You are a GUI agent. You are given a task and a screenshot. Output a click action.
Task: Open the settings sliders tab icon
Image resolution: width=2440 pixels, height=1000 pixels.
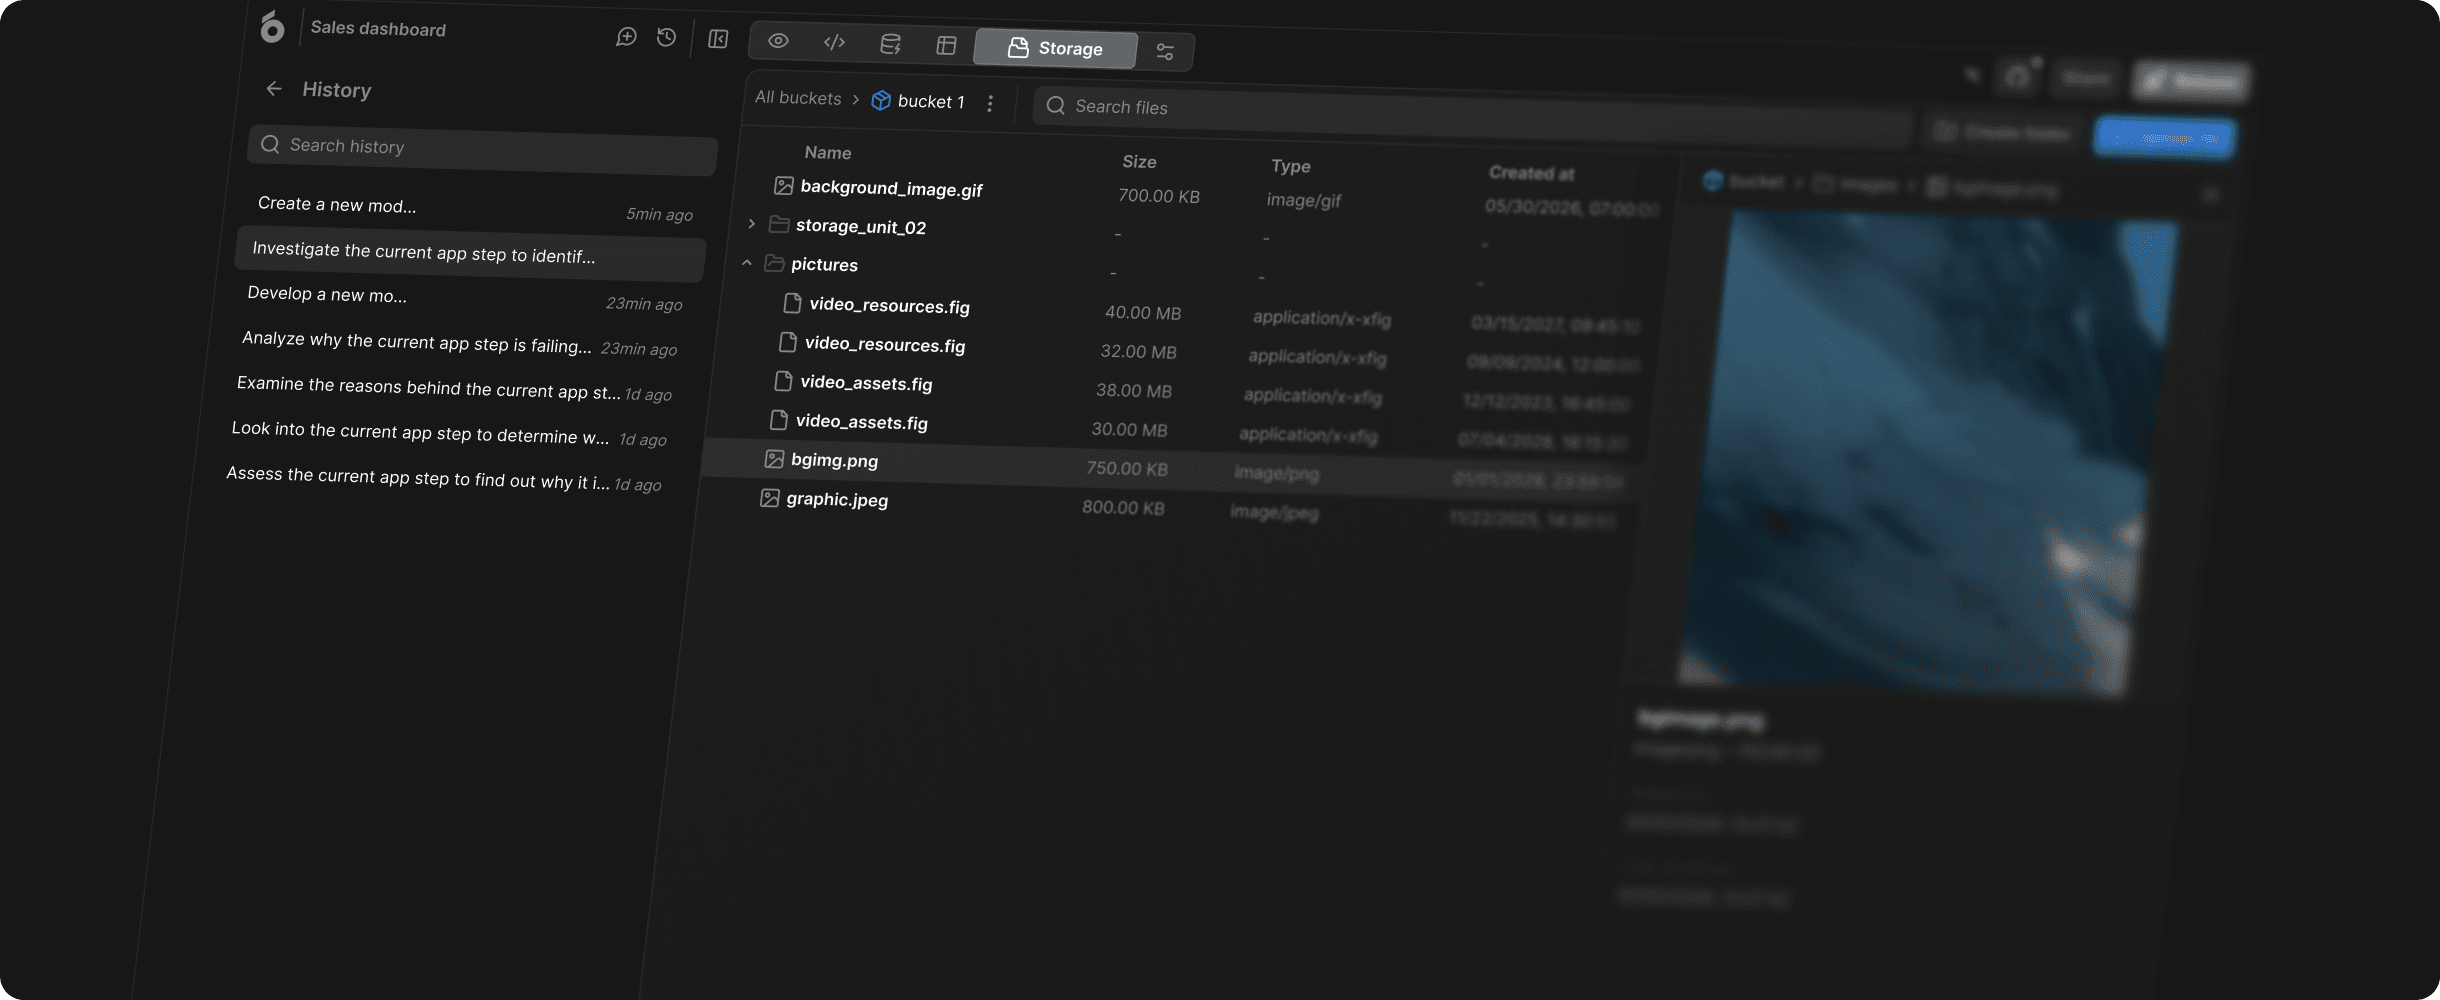(x=1165, y=51)
